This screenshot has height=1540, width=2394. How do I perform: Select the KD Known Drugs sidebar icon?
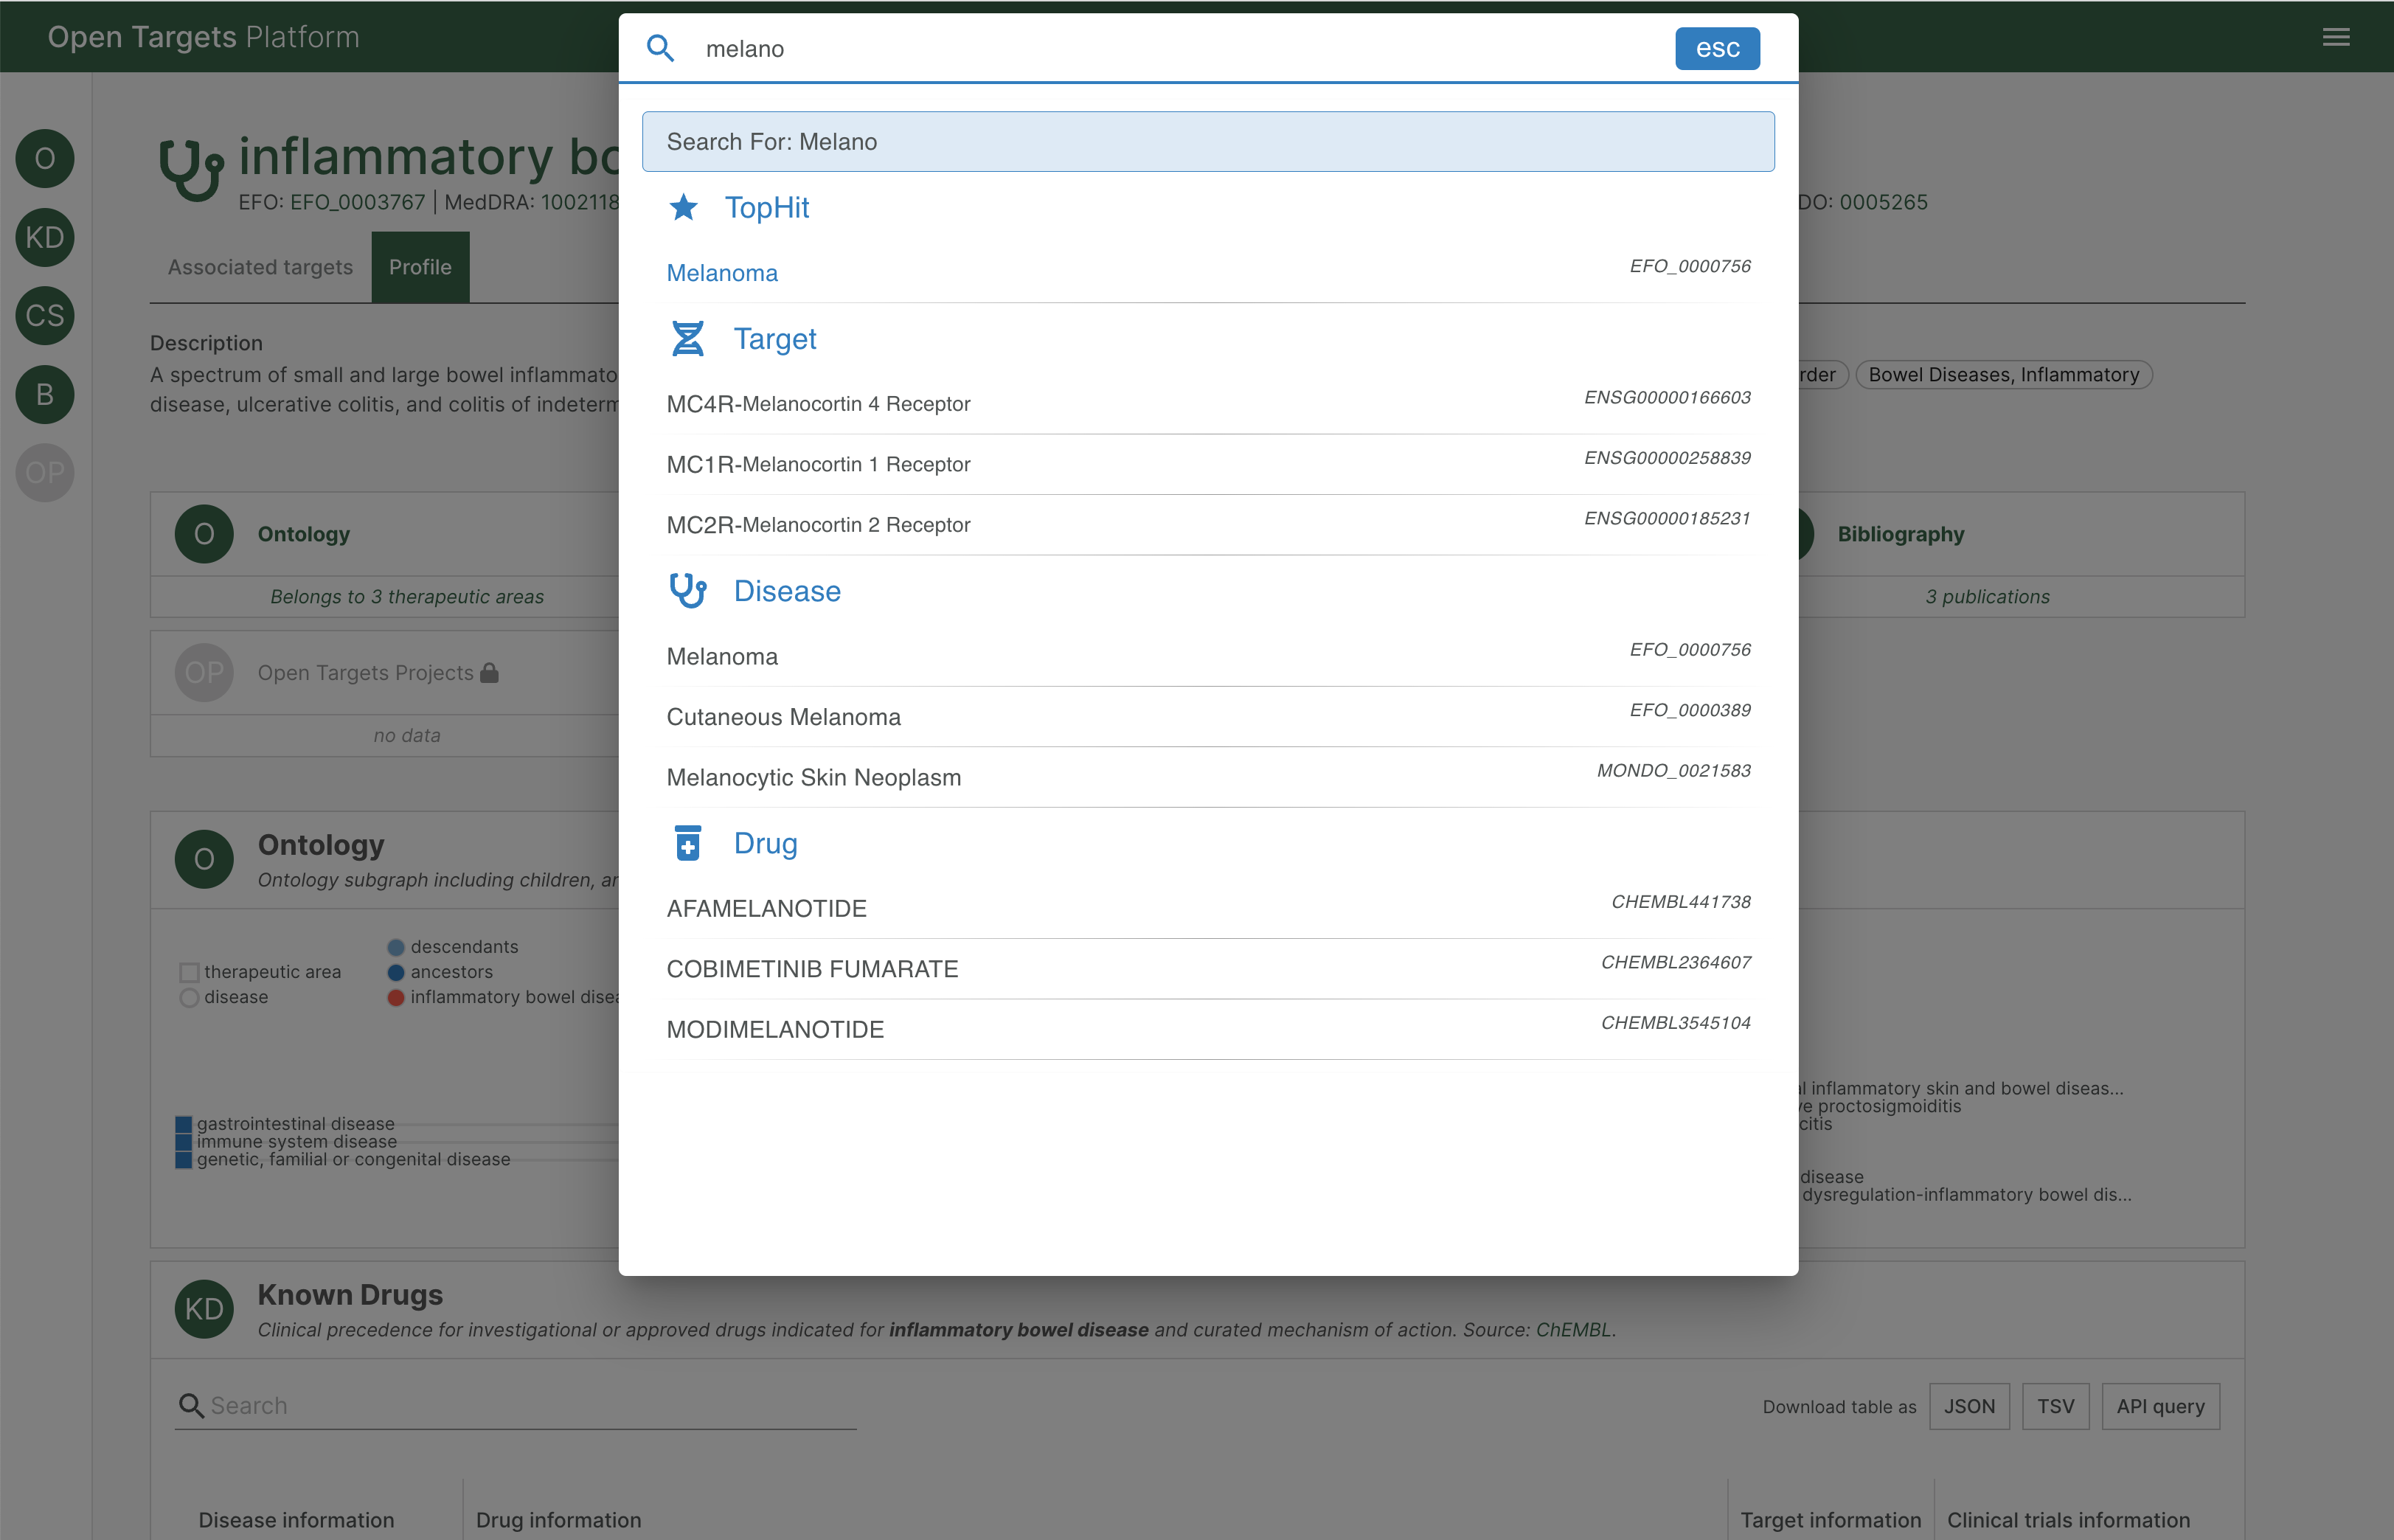click(x=44, y=237)
